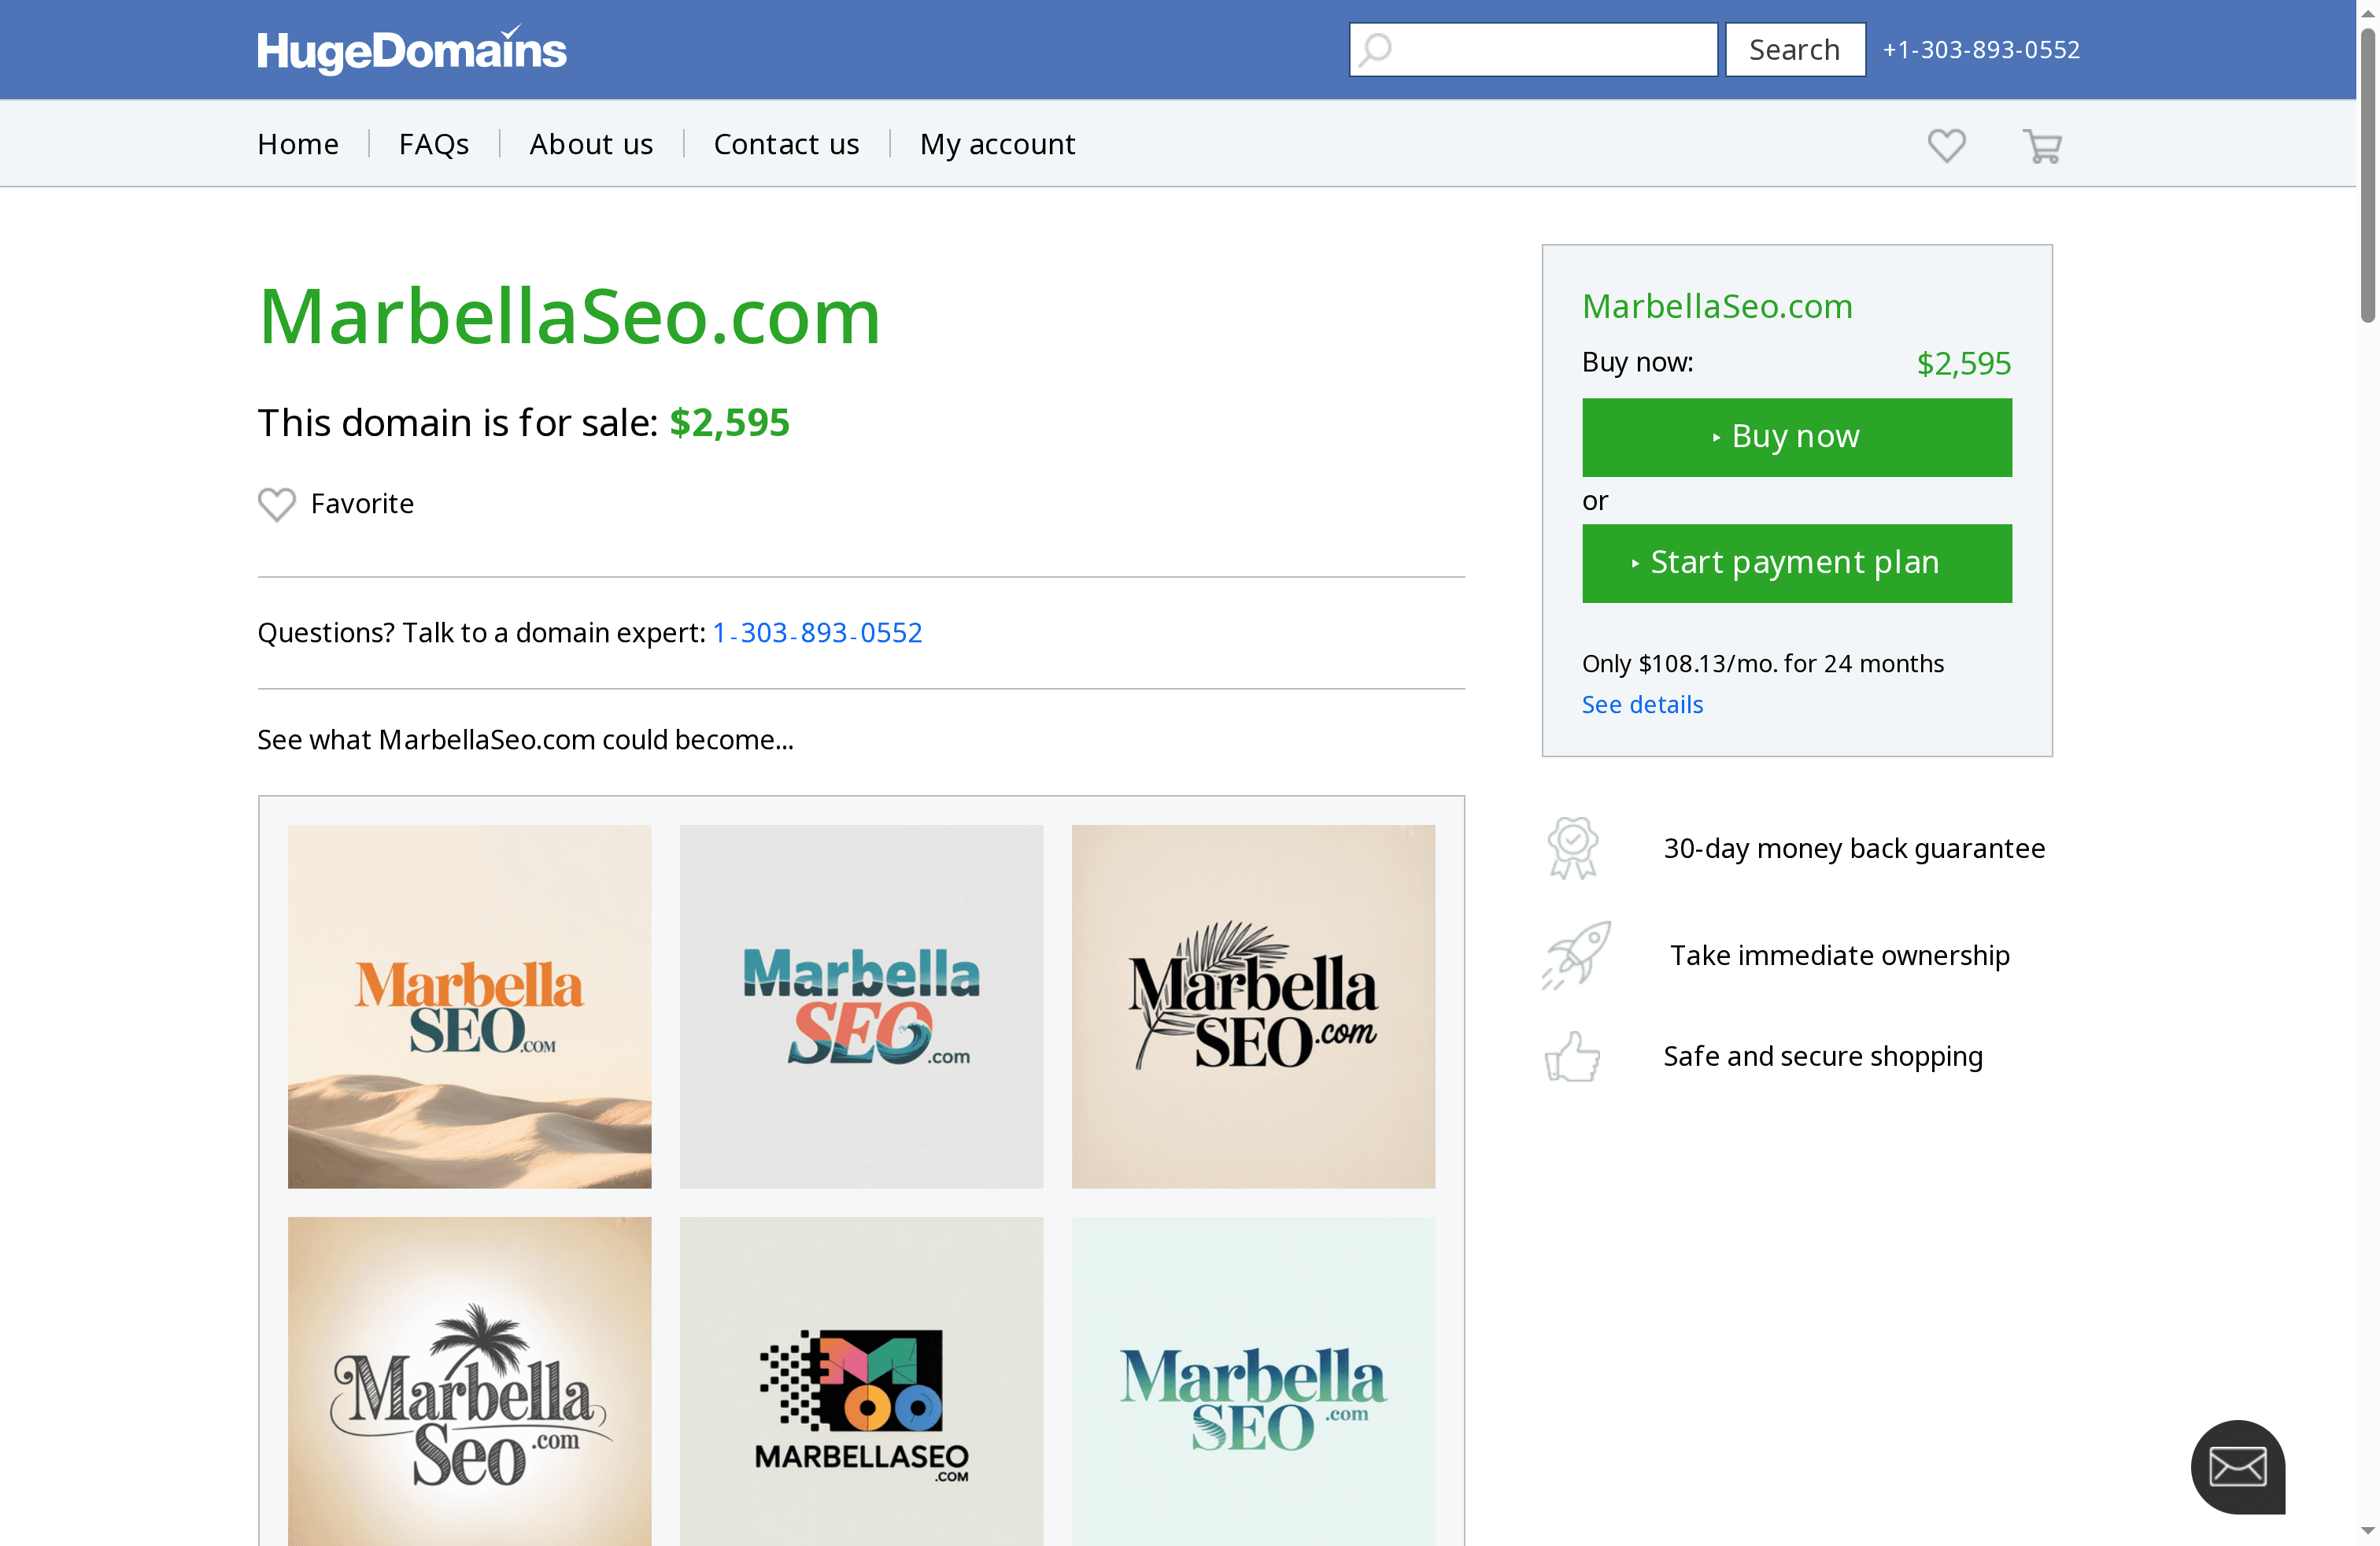Click the money back guarantee ribbon icon

(1572, 848)
